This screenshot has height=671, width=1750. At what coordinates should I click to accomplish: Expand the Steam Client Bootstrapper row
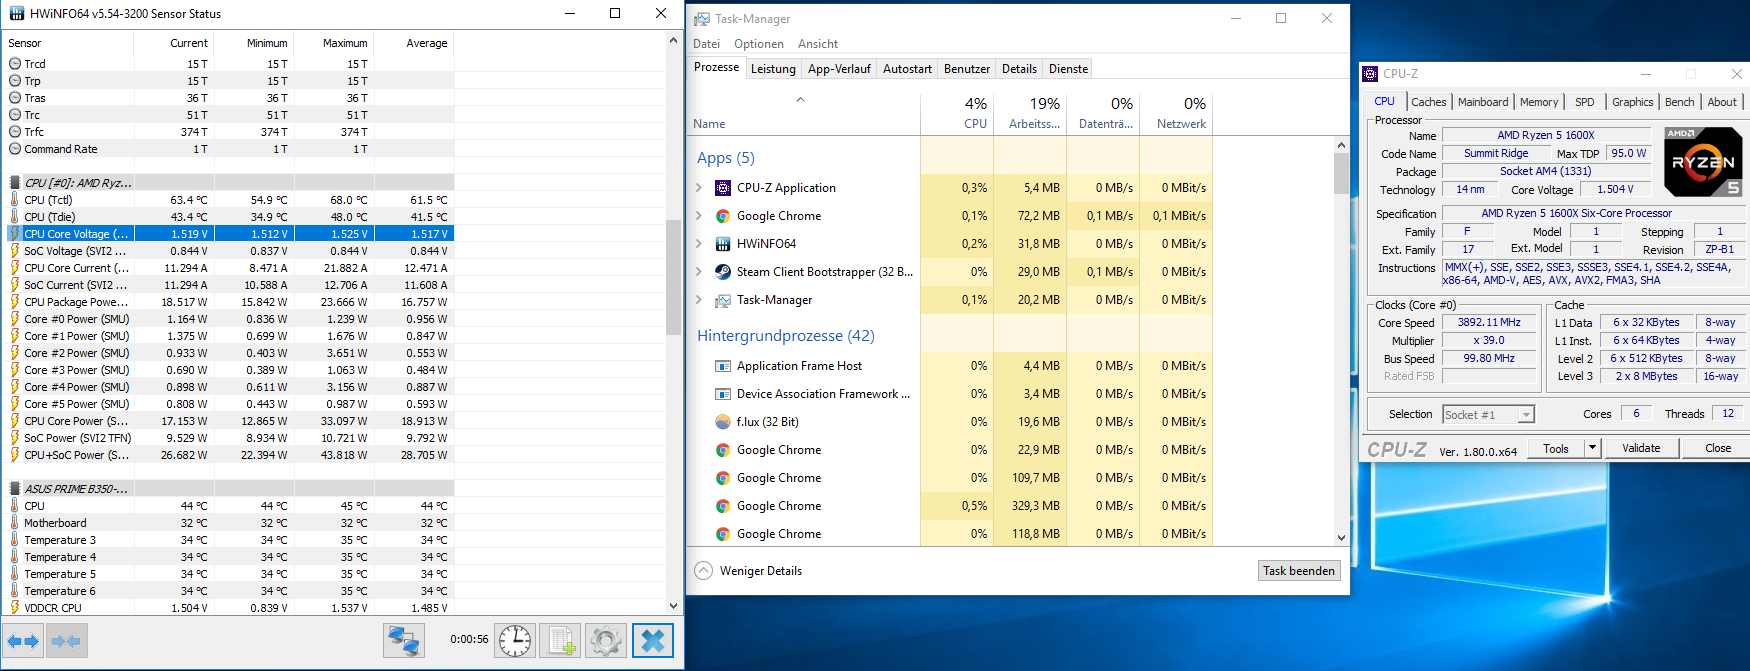699,272
